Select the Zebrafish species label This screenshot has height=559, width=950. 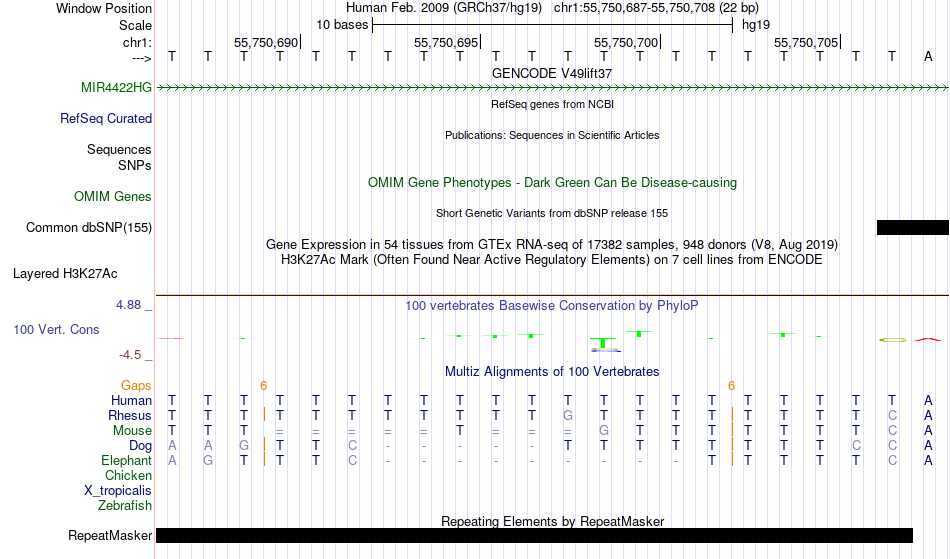125,505
